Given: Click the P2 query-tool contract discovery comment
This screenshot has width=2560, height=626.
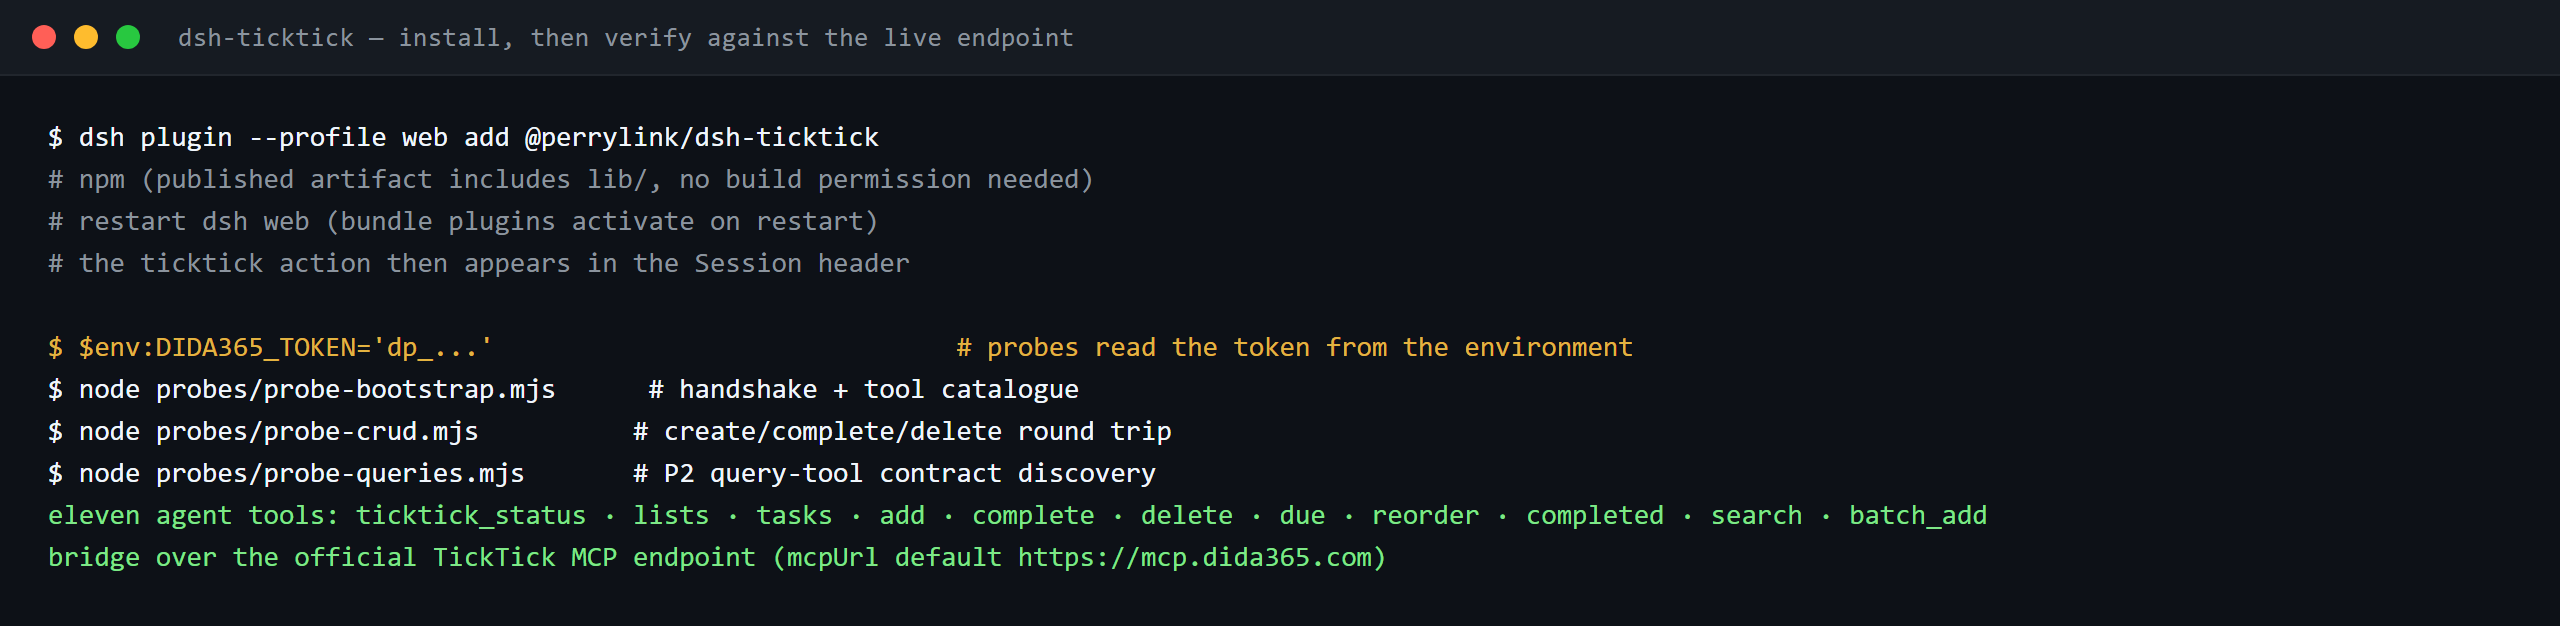Looking at the screenshot, I should click(894, 473).
